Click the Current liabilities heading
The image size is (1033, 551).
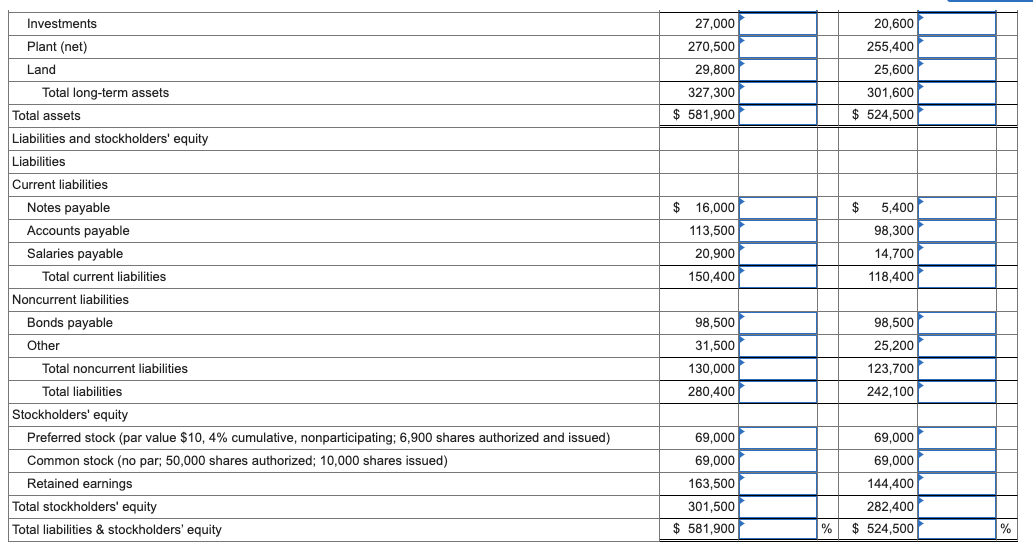point(60,185)
